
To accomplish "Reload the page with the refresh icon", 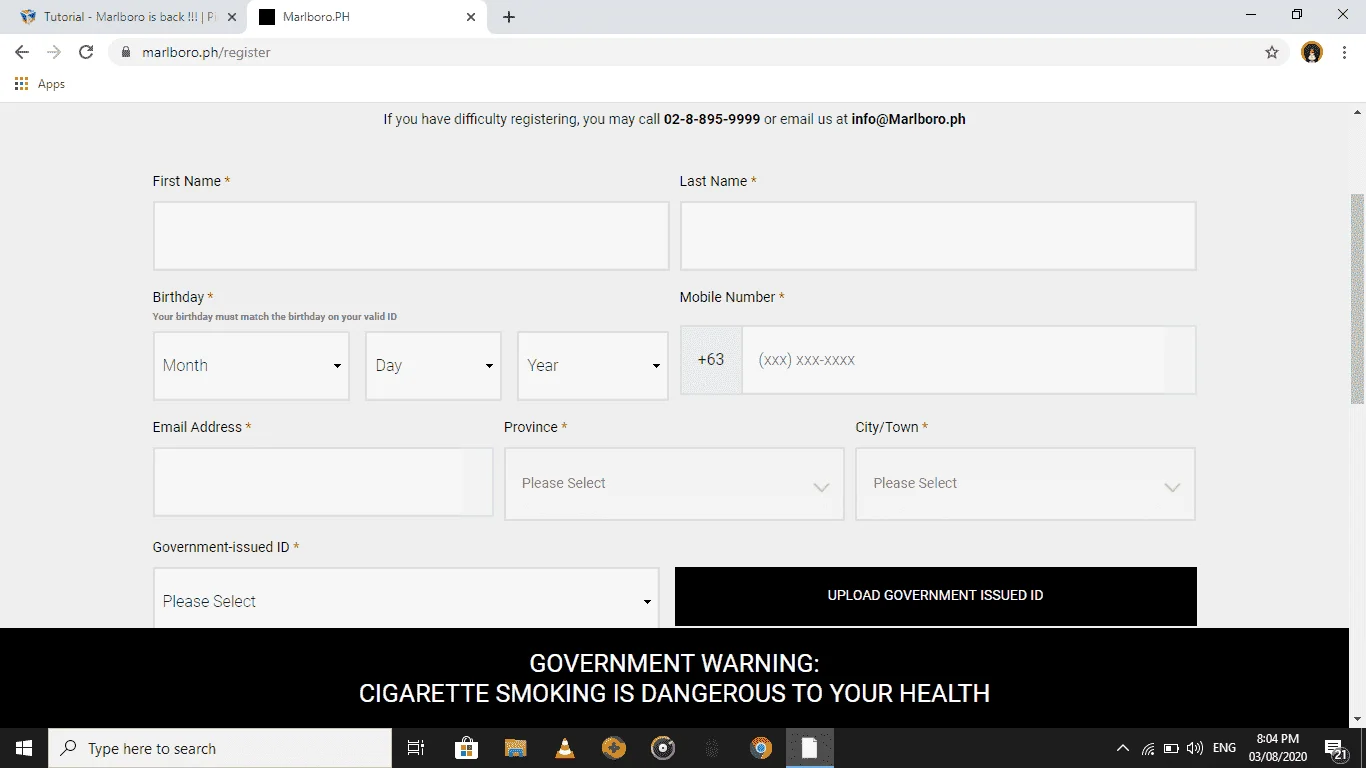I will (x=86, y=52).
